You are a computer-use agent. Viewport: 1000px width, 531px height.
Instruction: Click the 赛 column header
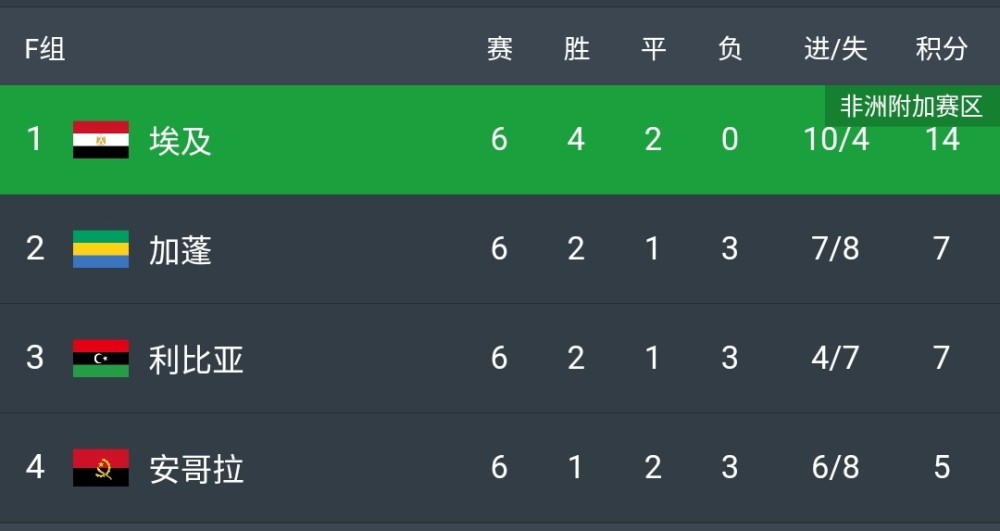tap(499, 48)
